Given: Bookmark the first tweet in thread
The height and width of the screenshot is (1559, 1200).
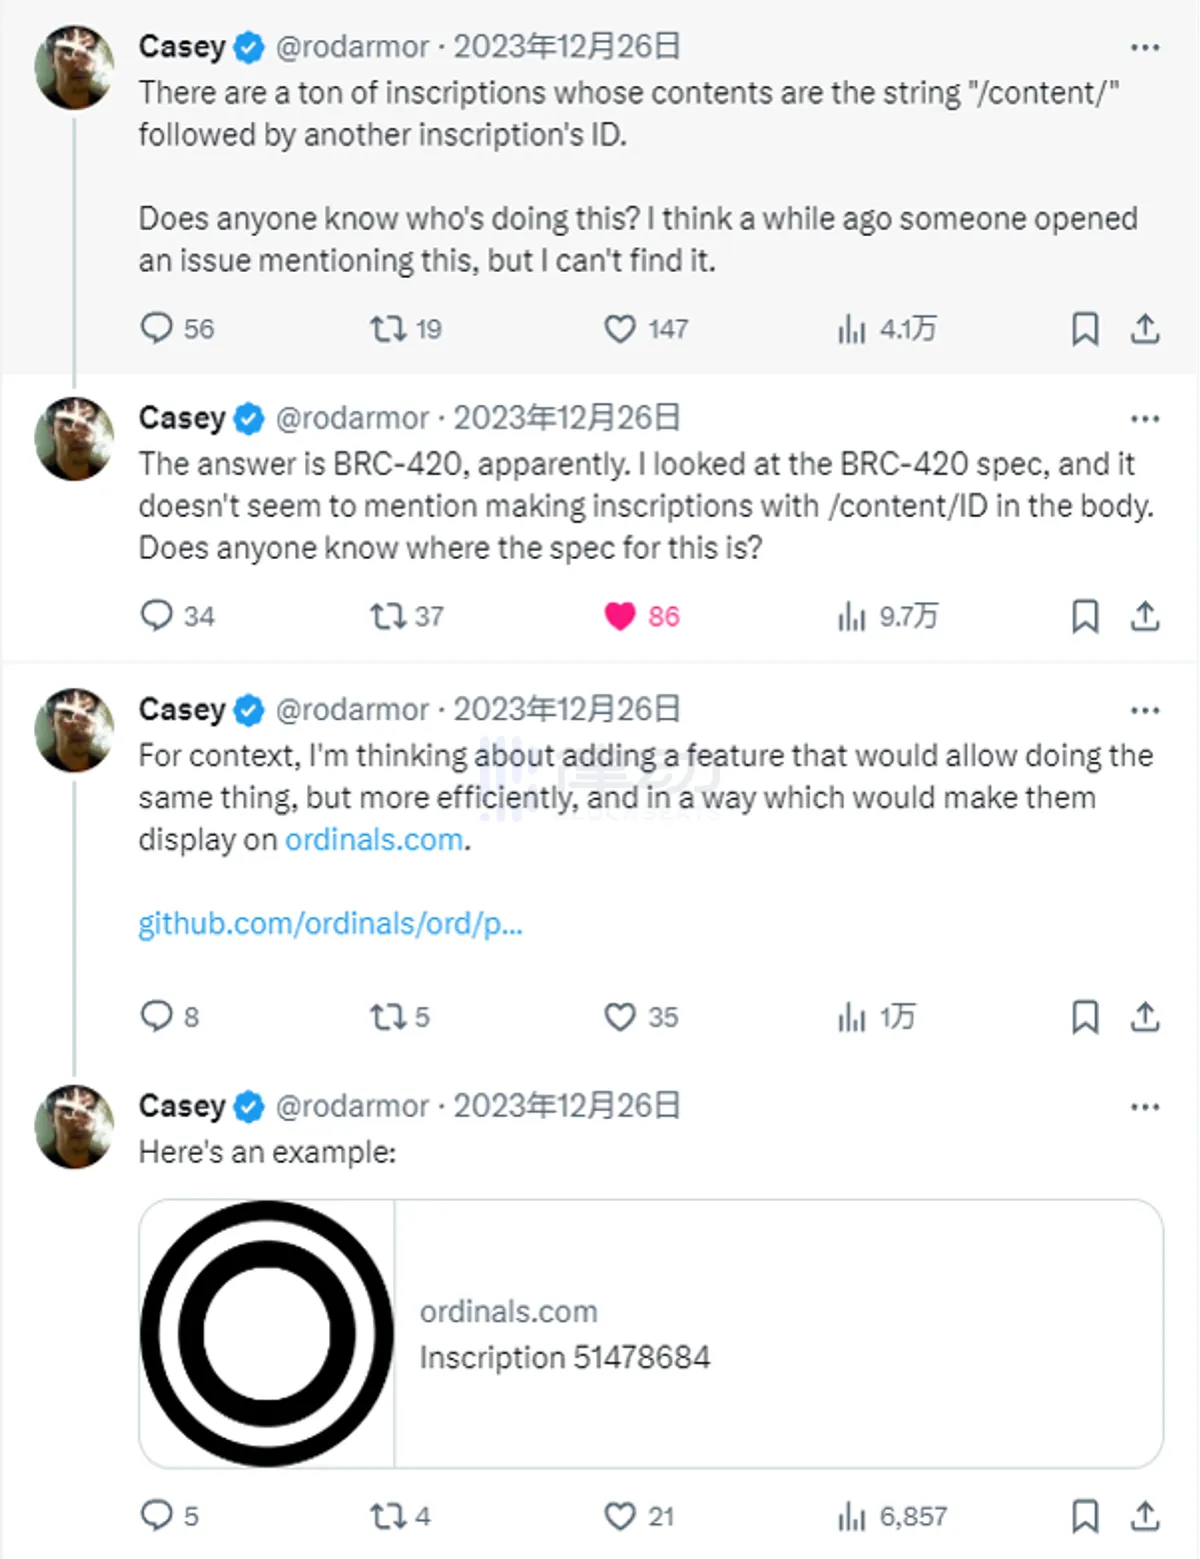Looking at the screenshot, I should [1085, 328].
